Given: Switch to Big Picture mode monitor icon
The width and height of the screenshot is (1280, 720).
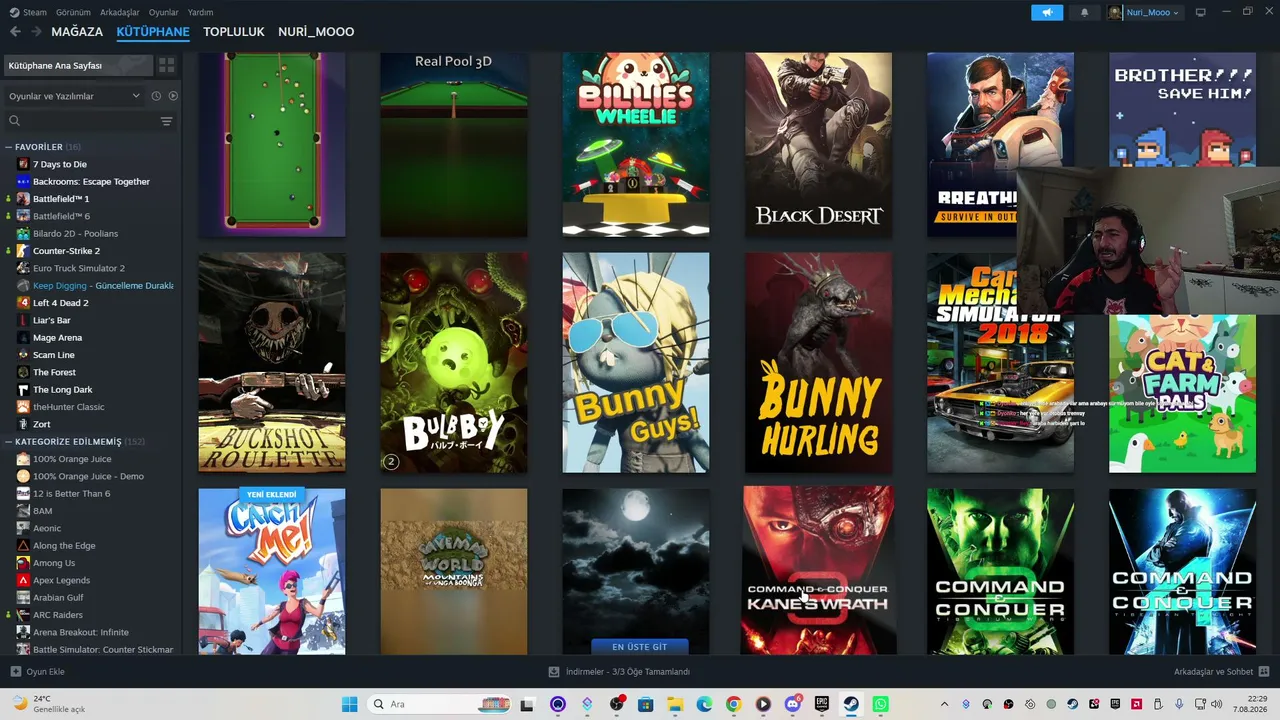Looking at the screenshot, I should tap(1201, 13).
